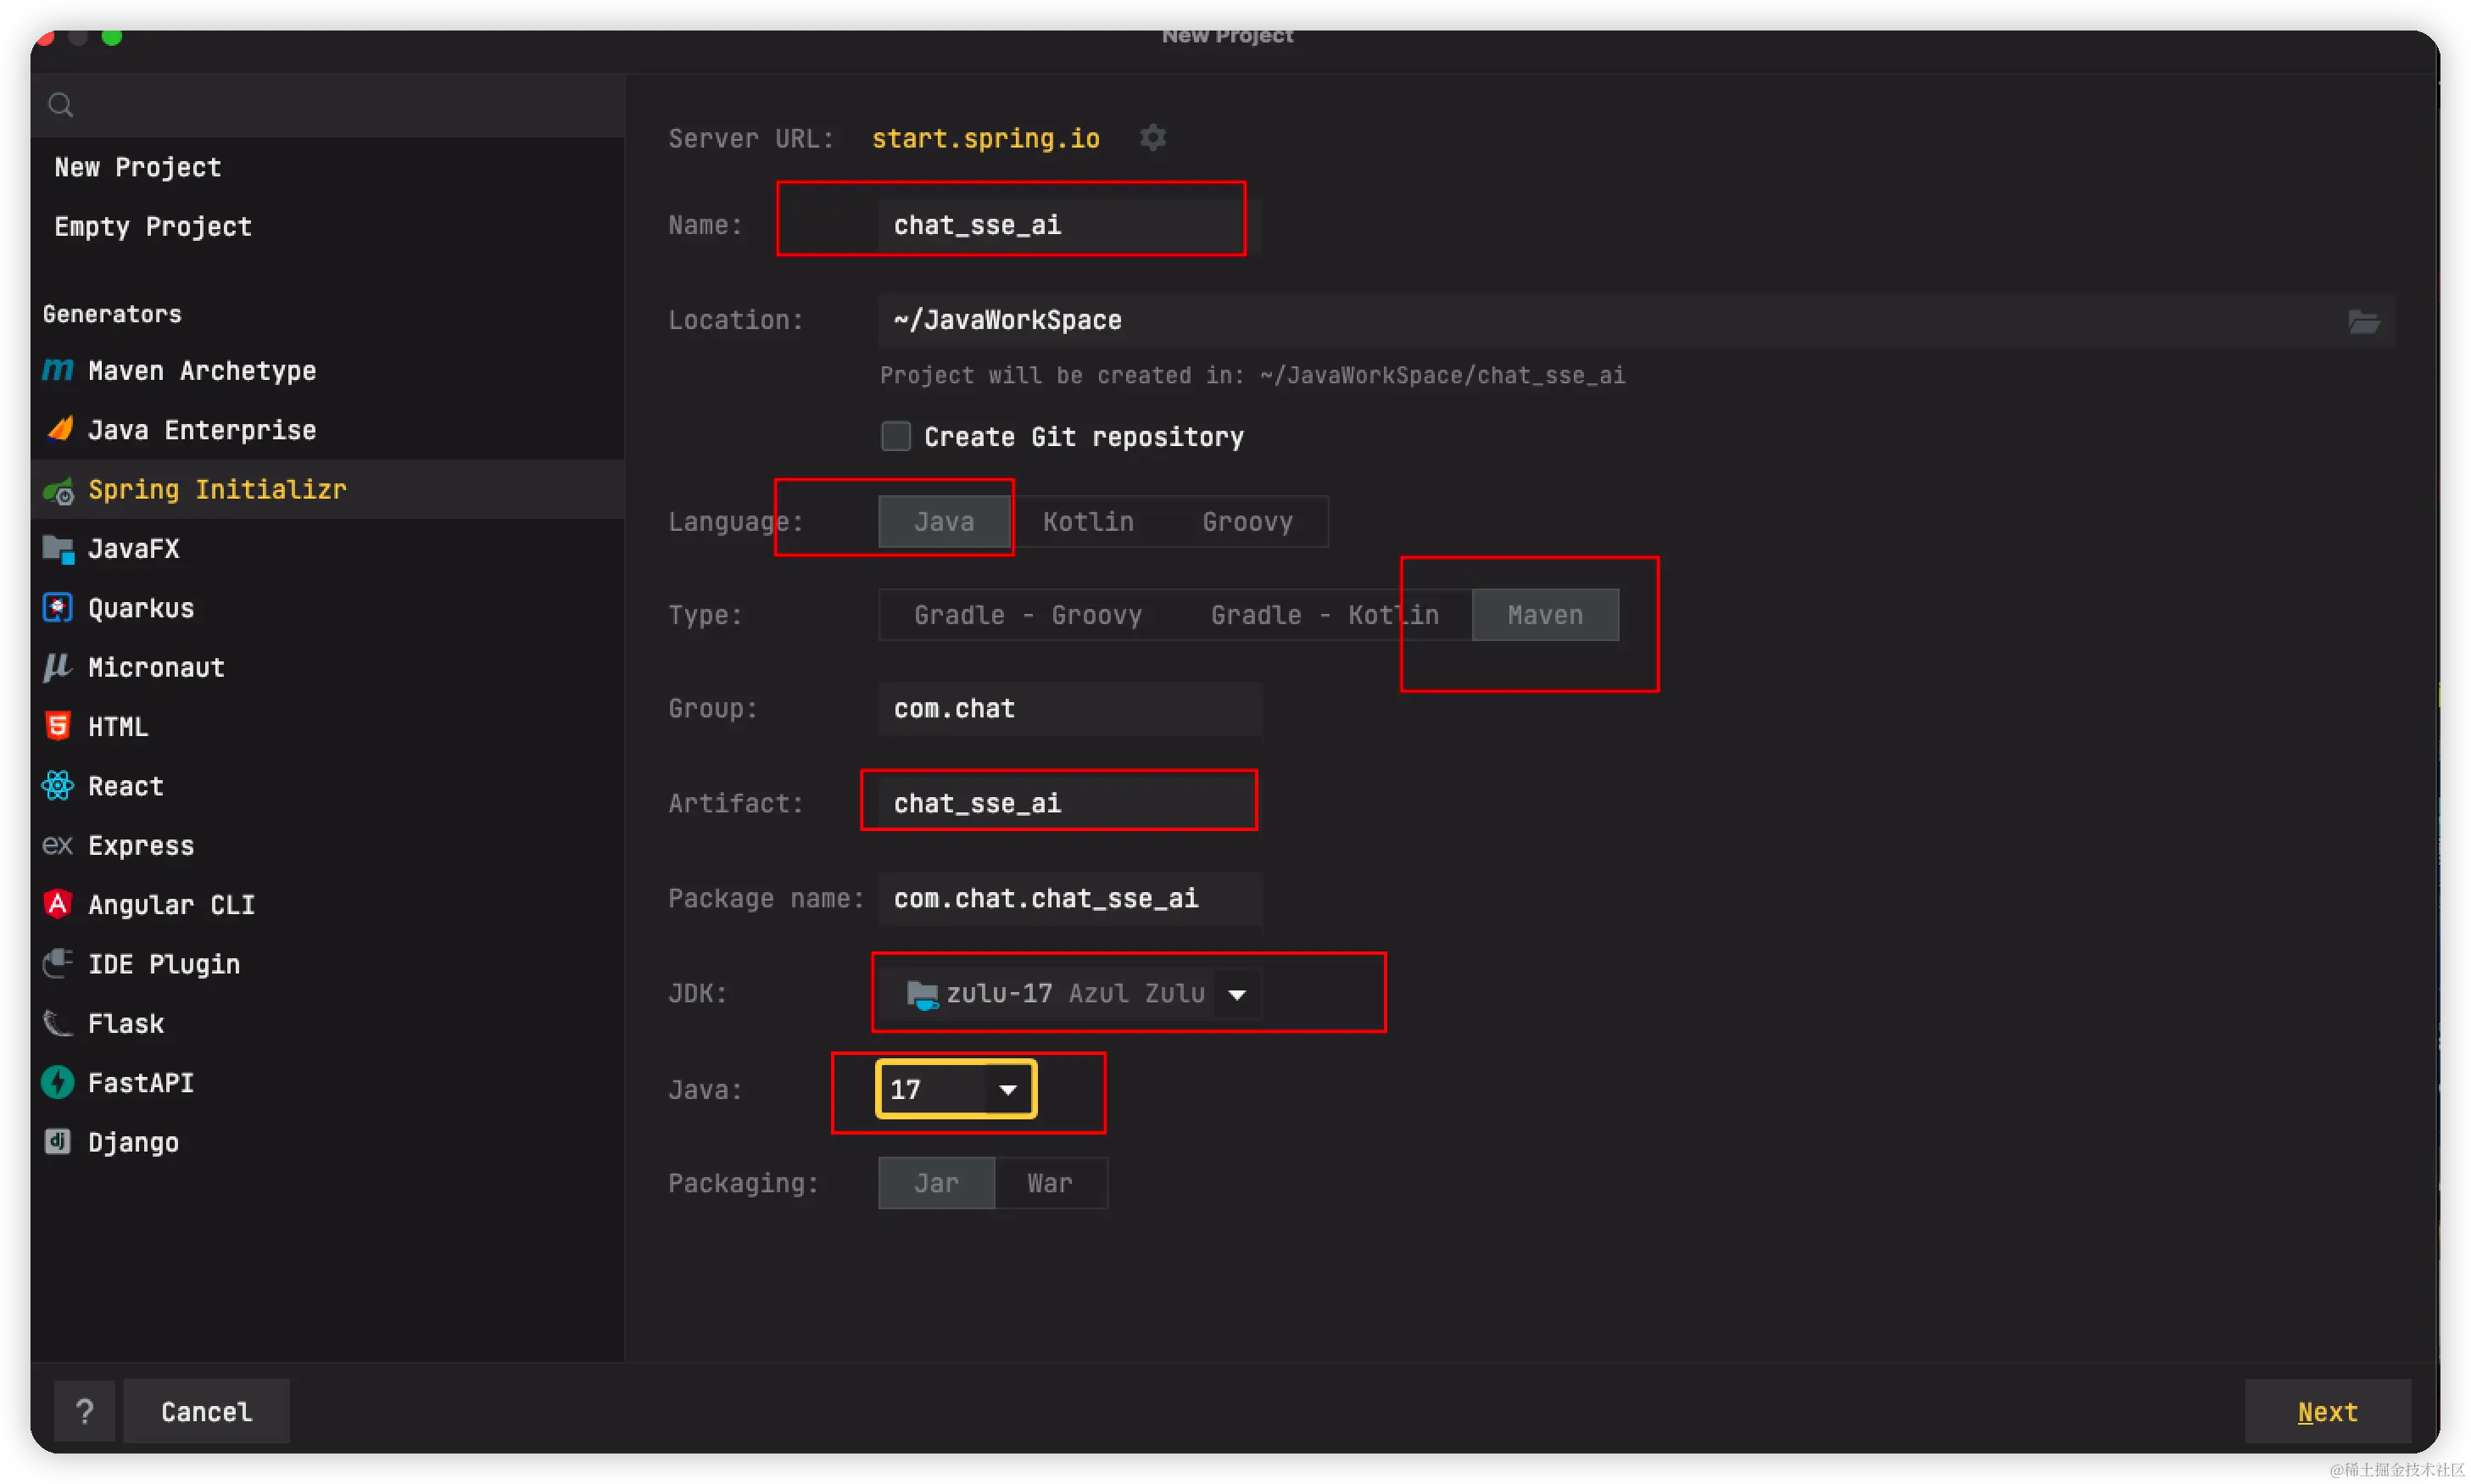Click the search magnifier icon

60,105
